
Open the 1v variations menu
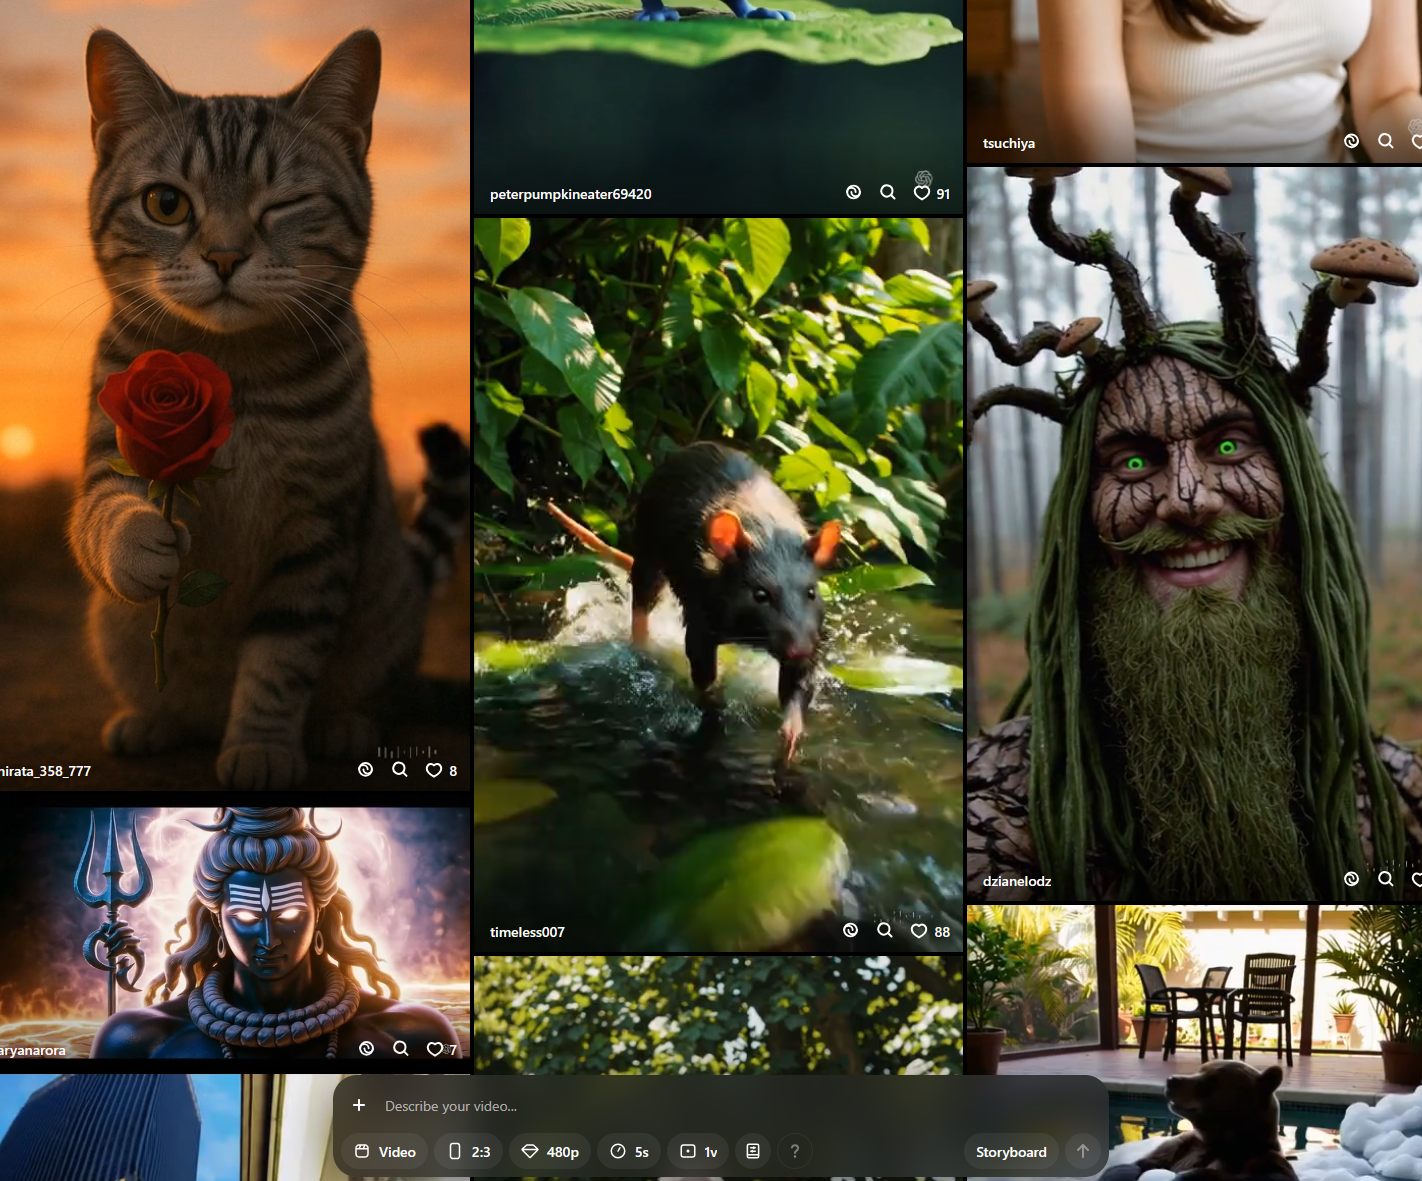pos(698,1152)
